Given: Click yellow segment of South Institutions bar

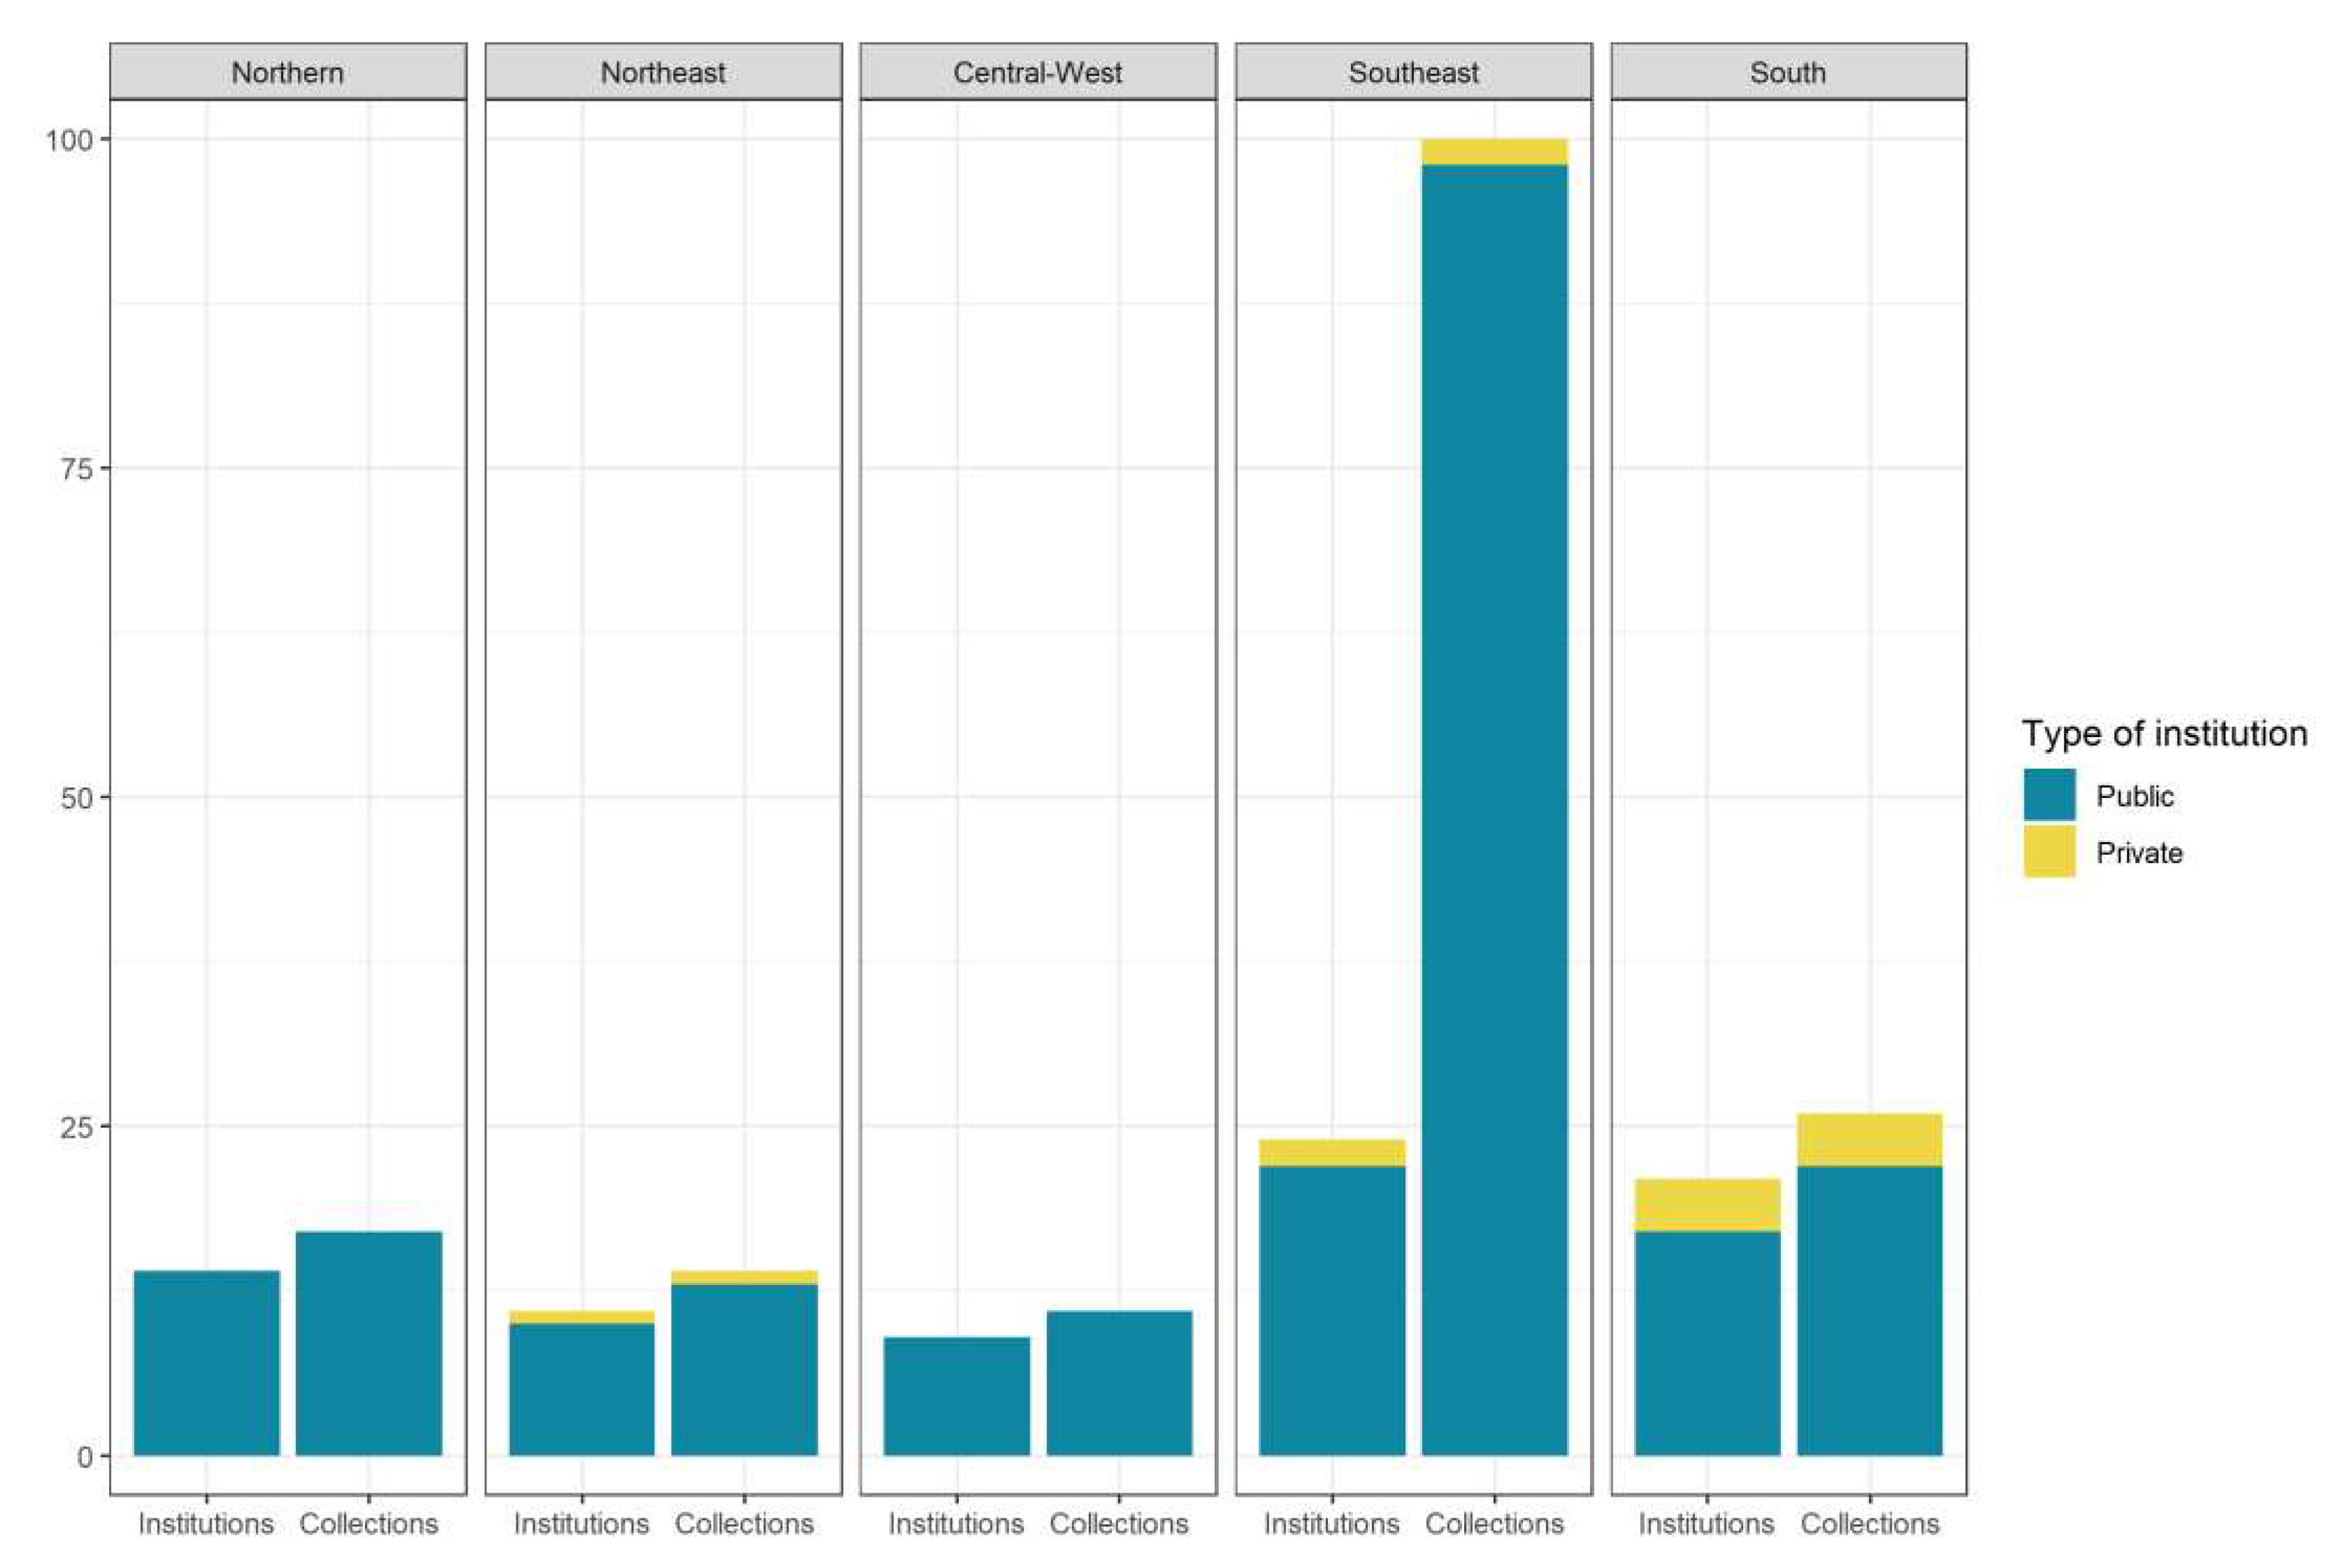Looking at the screenshot, I should click(1707, 1205).
